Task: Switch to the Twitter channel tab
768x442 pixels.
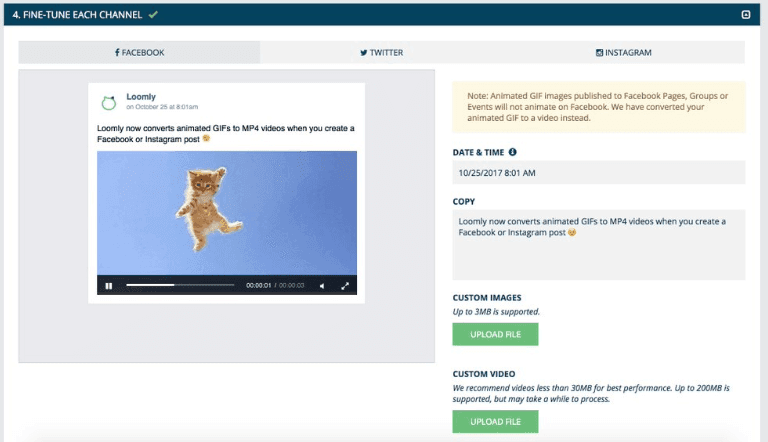Action: pyautogui.click(x=381, y=52)
